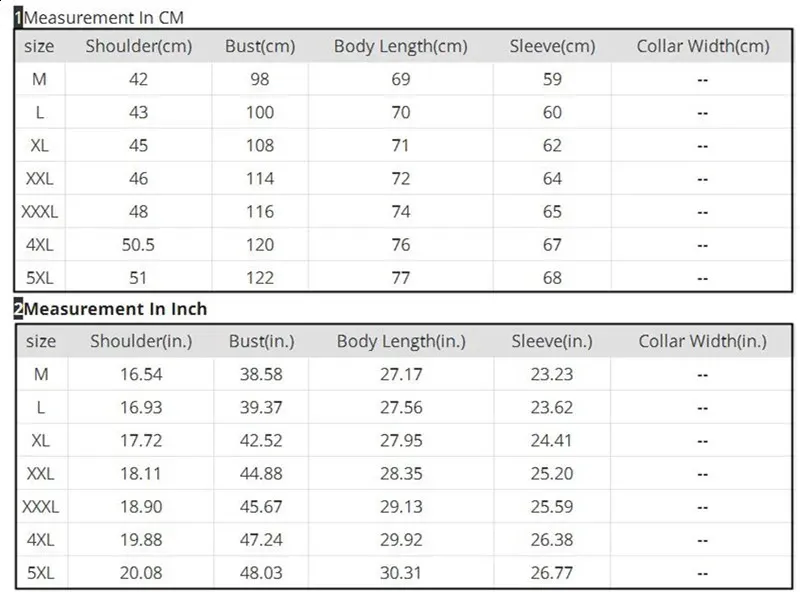Select the Bust(in.) column header
800x592 pixels.
(x=261, y=341)
